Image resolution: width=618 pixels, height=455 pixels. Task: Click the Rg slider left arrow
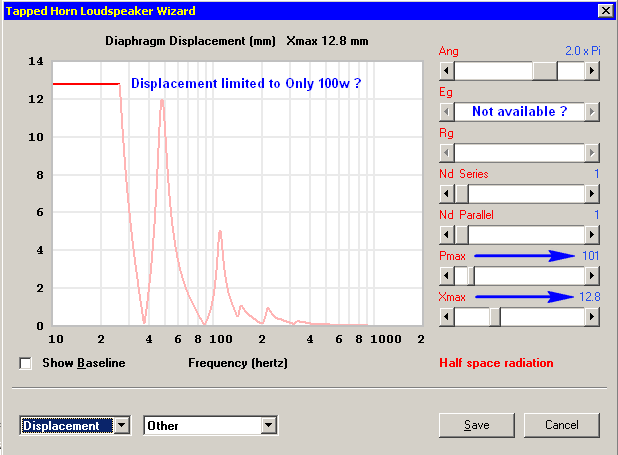click(x=447, y=153)
